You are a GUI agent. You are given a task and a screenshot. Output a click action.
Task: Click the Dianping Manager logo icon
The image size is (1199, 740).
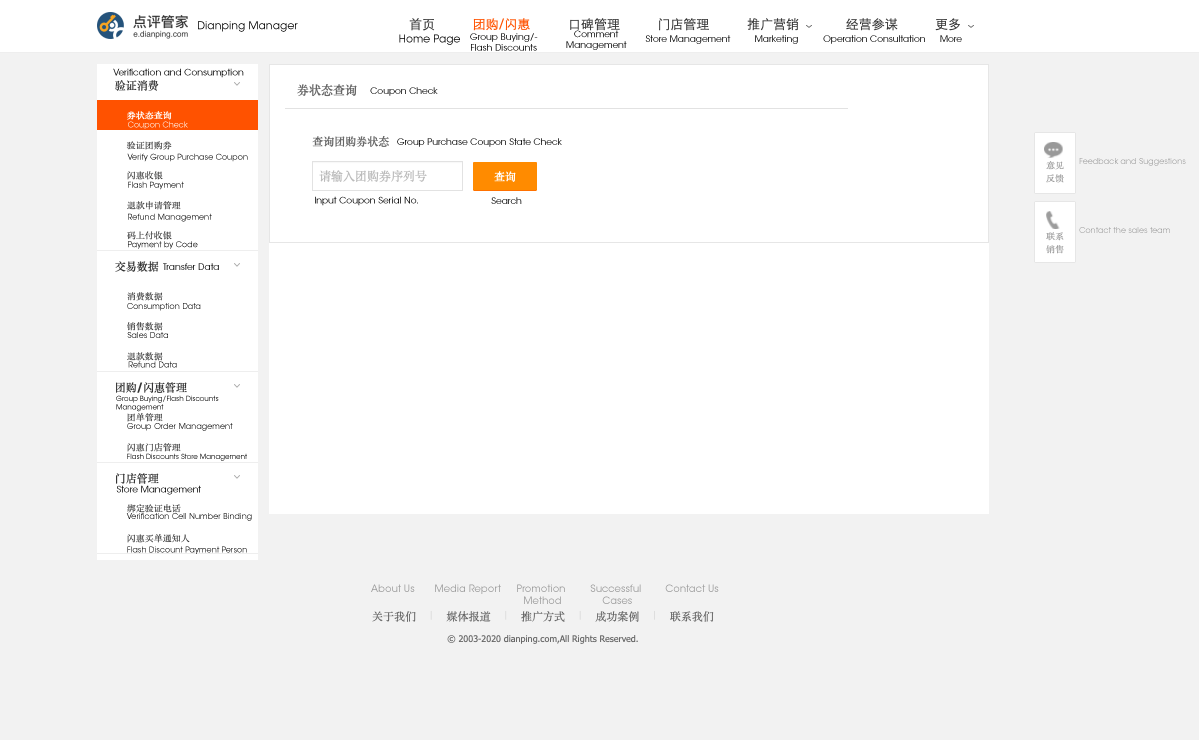pyautogui.click(x=110, y=26)
